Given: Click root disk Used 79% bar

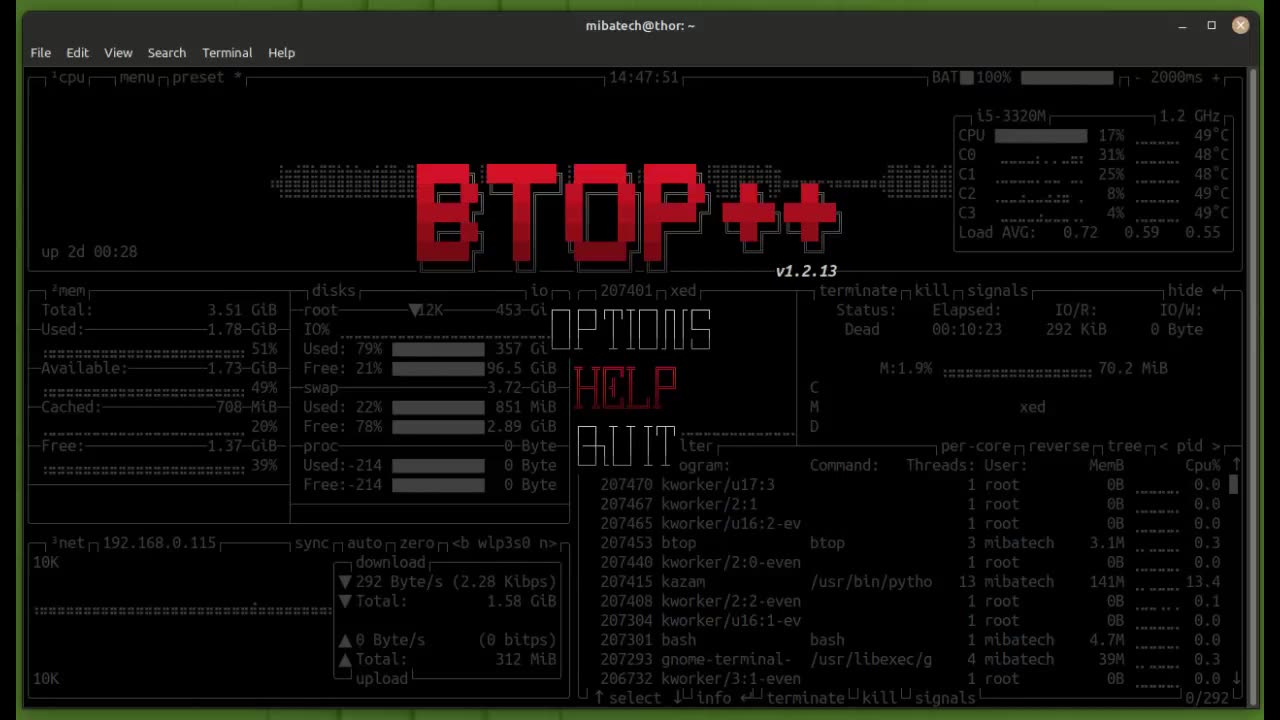Looking at the screenshot, I should tap(438, 349).
